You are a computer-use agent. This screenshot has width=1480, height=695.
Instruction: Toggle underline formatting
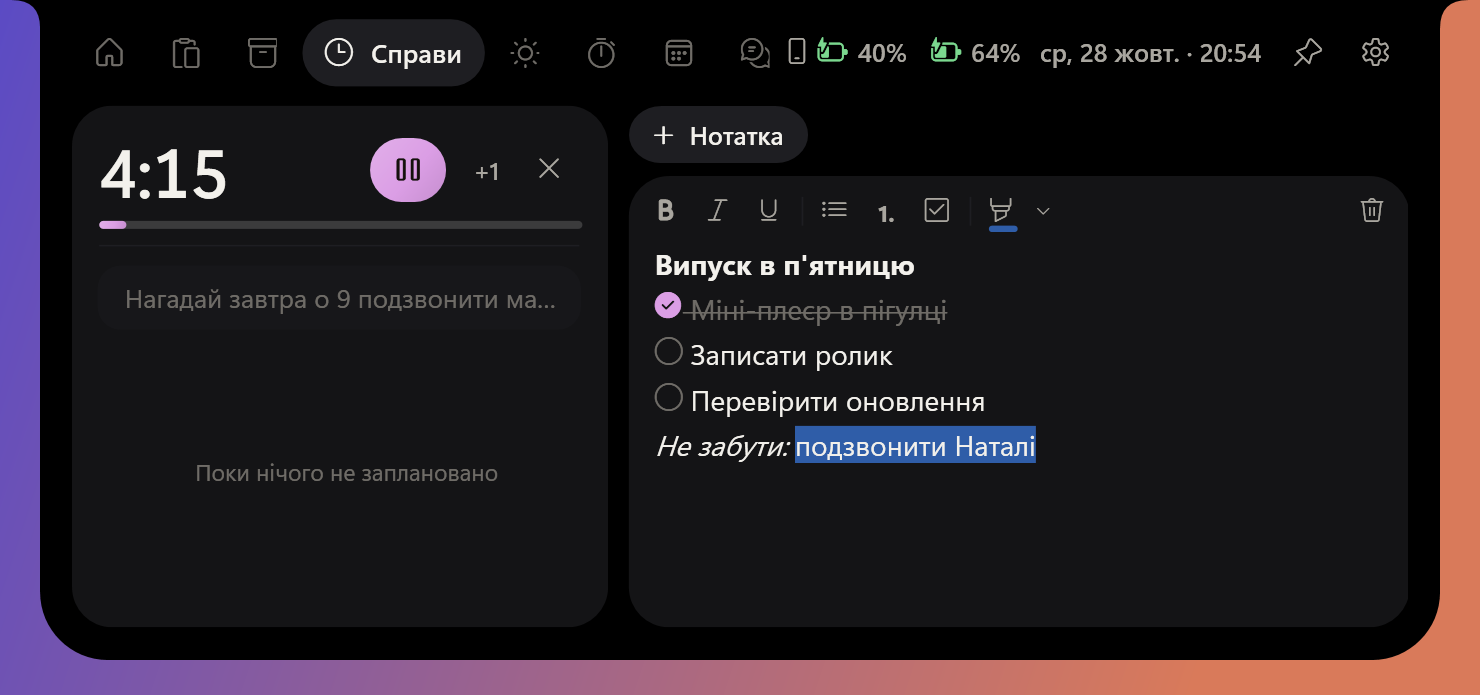pos(768,210)
